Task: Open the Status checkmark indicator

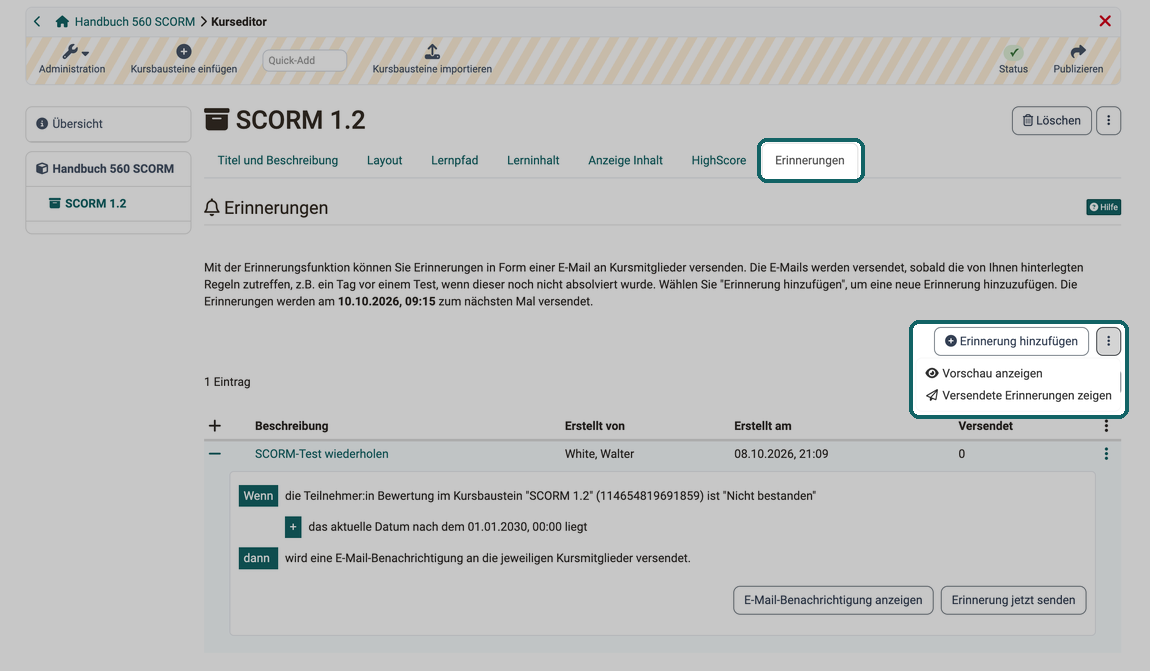Action: click(x=1013, y=53)
